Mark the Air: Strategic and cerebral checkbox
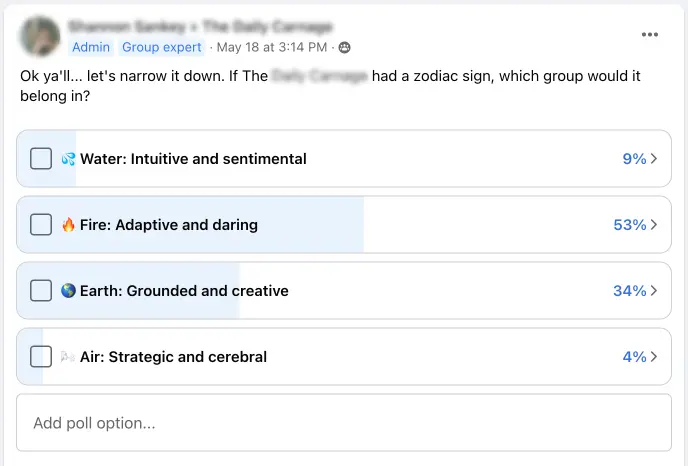688x466 pixels. tap(41, 357)
